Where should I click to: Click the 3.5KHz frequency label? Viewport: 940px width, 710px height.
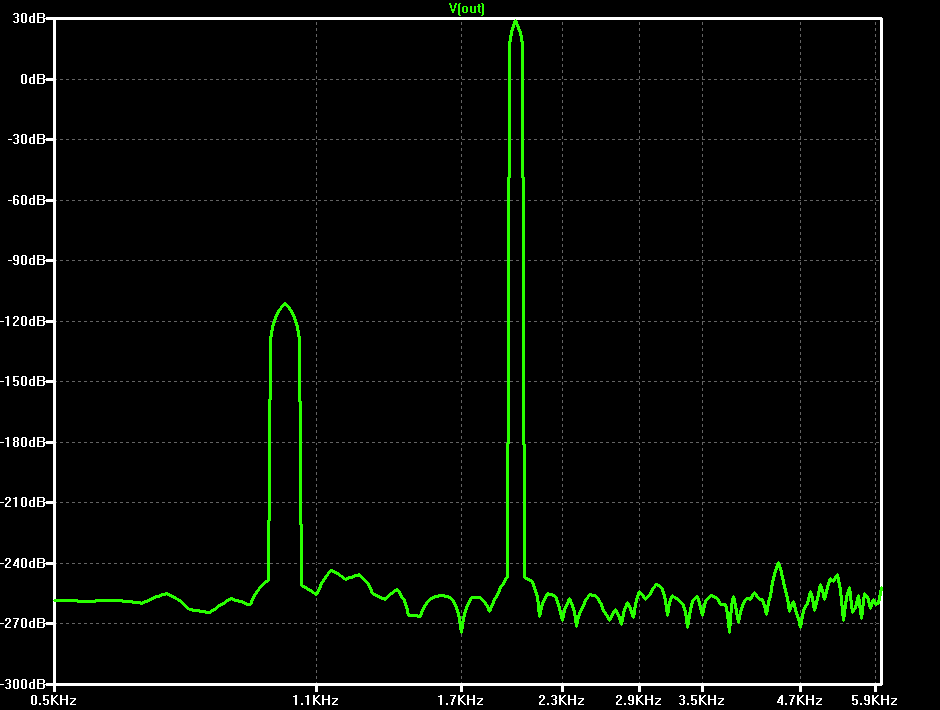pos(701,700)
